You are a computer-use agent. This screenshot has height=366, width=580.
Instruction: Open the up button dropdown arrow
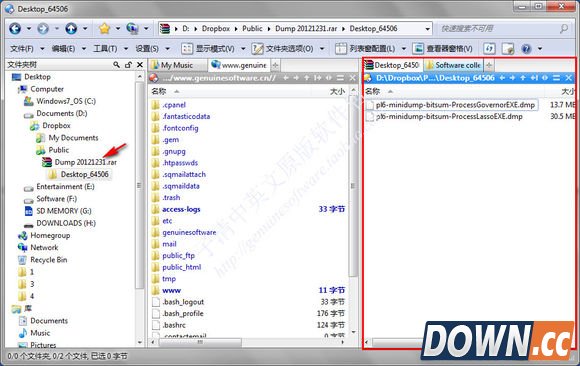(85, 28)
